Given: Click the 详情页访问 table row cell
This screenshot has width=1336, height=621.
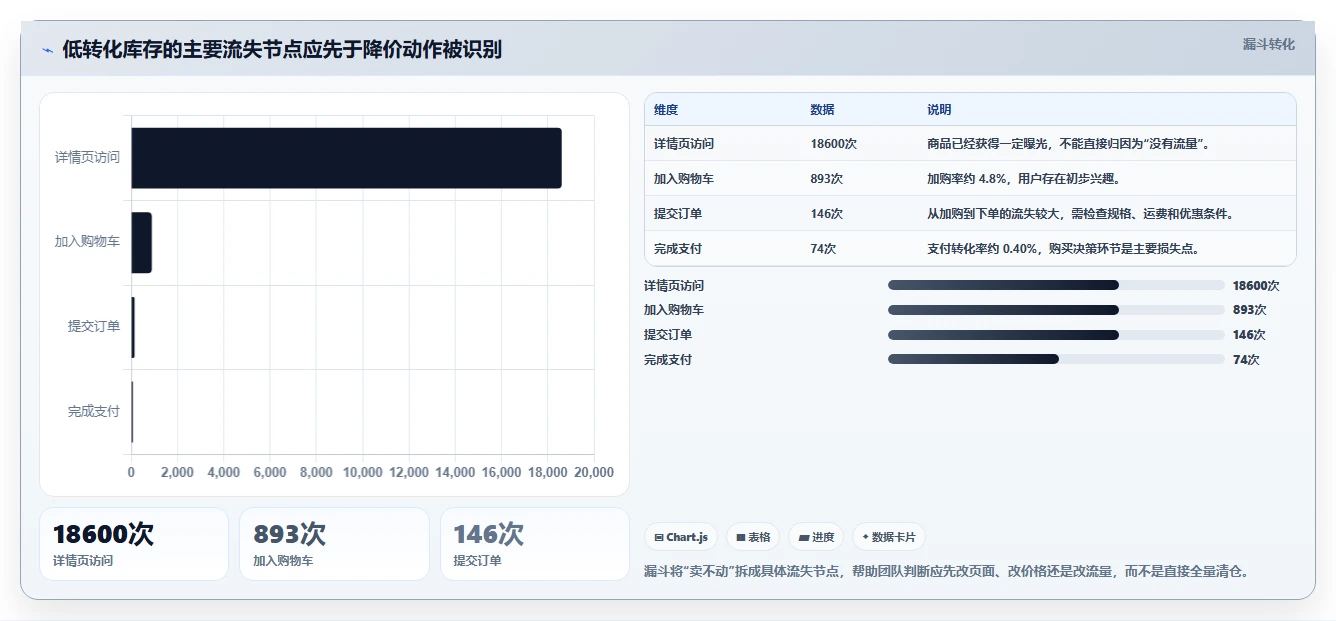Looking at the screenshot, I should (684, 144).
